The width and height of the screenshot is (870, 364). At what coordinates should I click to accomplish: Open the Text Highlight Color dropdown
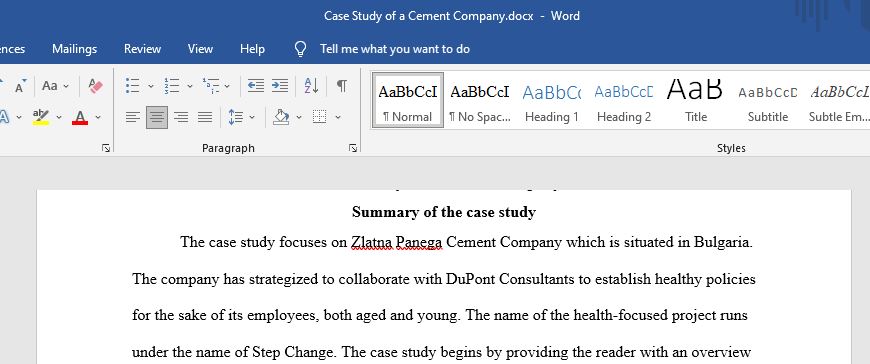59,117
